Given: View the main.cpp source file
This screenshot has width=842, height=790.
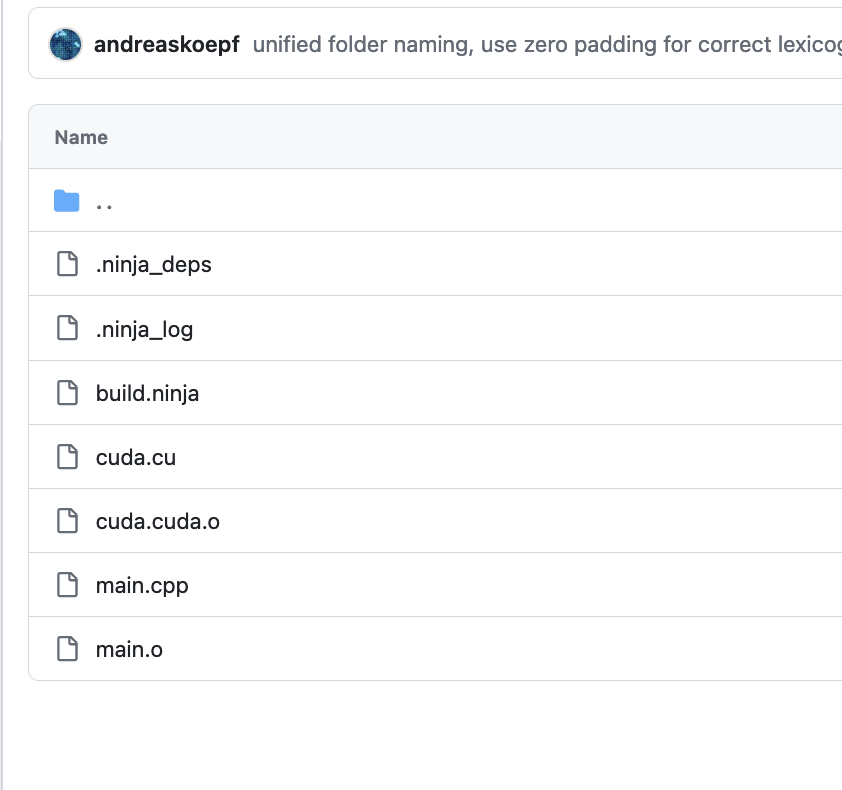Looking at the screenshot, I should click(142, 586).
